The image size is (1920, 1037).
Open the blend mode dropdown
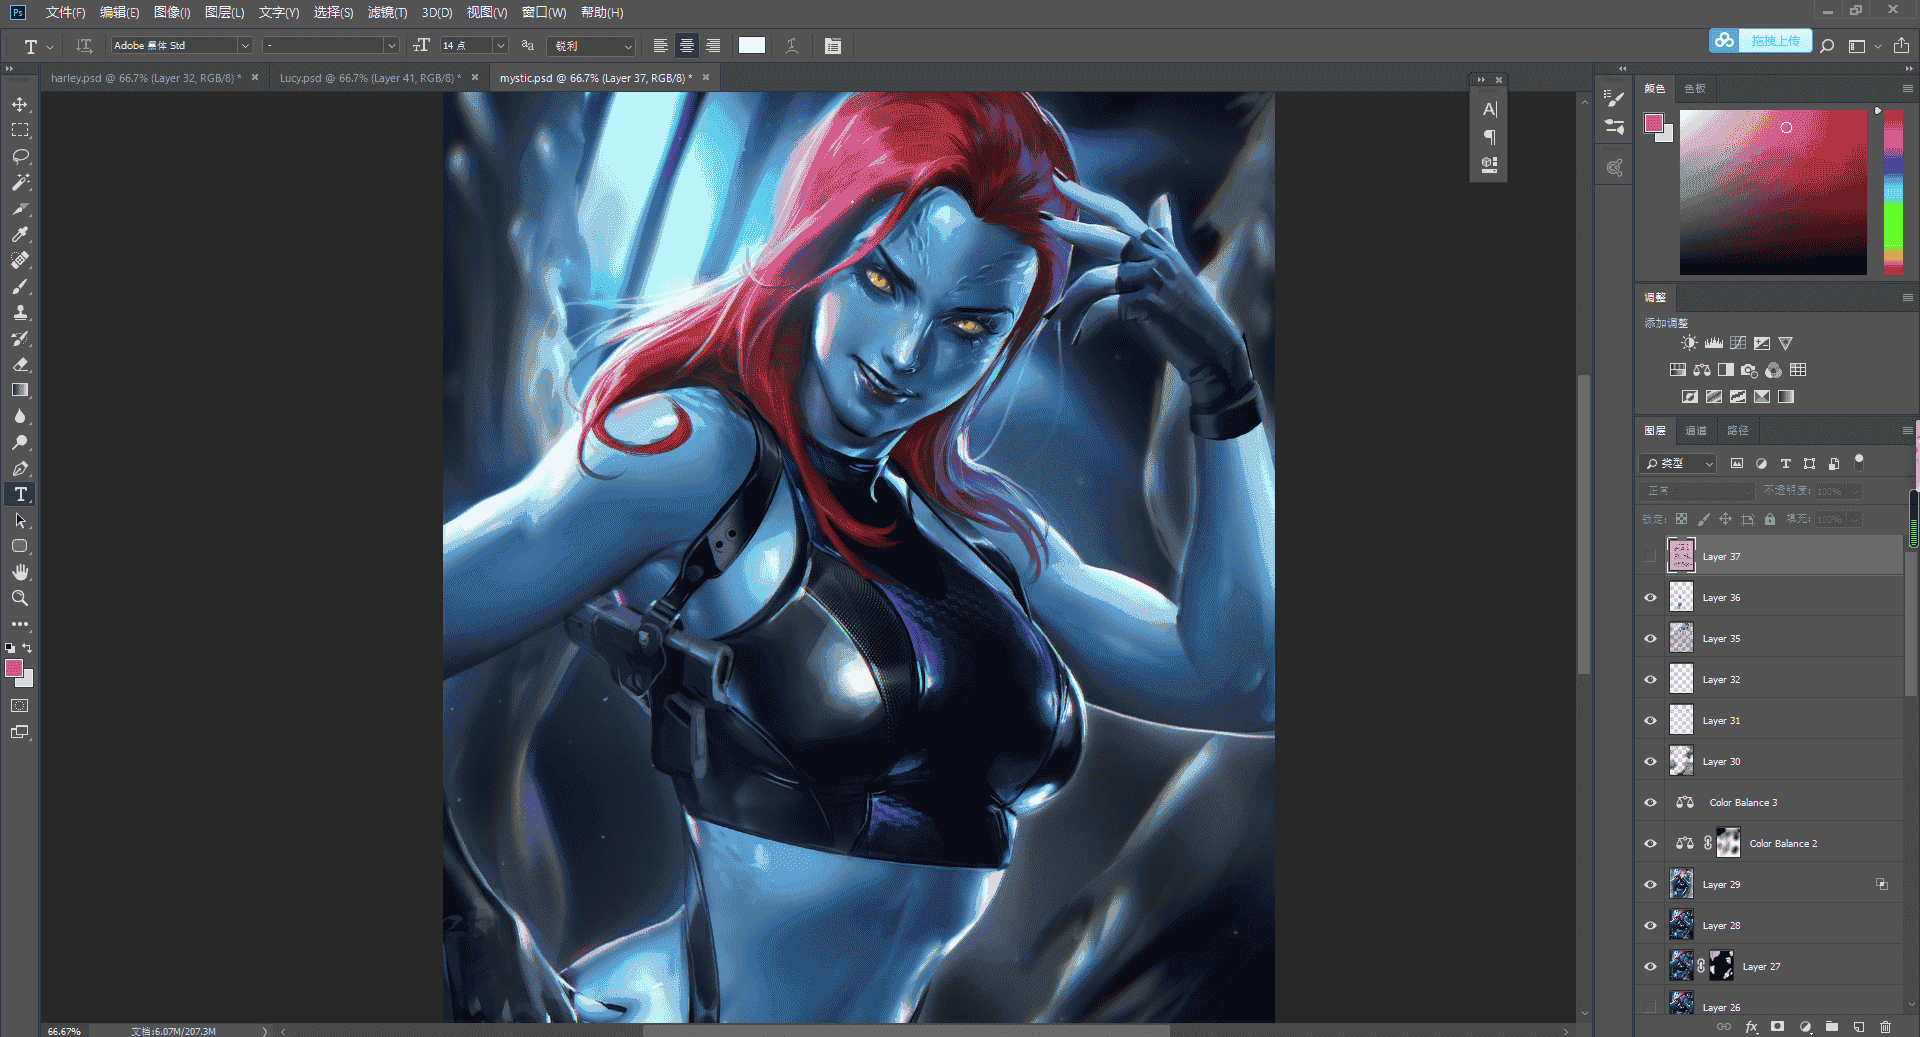coord(1698,491)
